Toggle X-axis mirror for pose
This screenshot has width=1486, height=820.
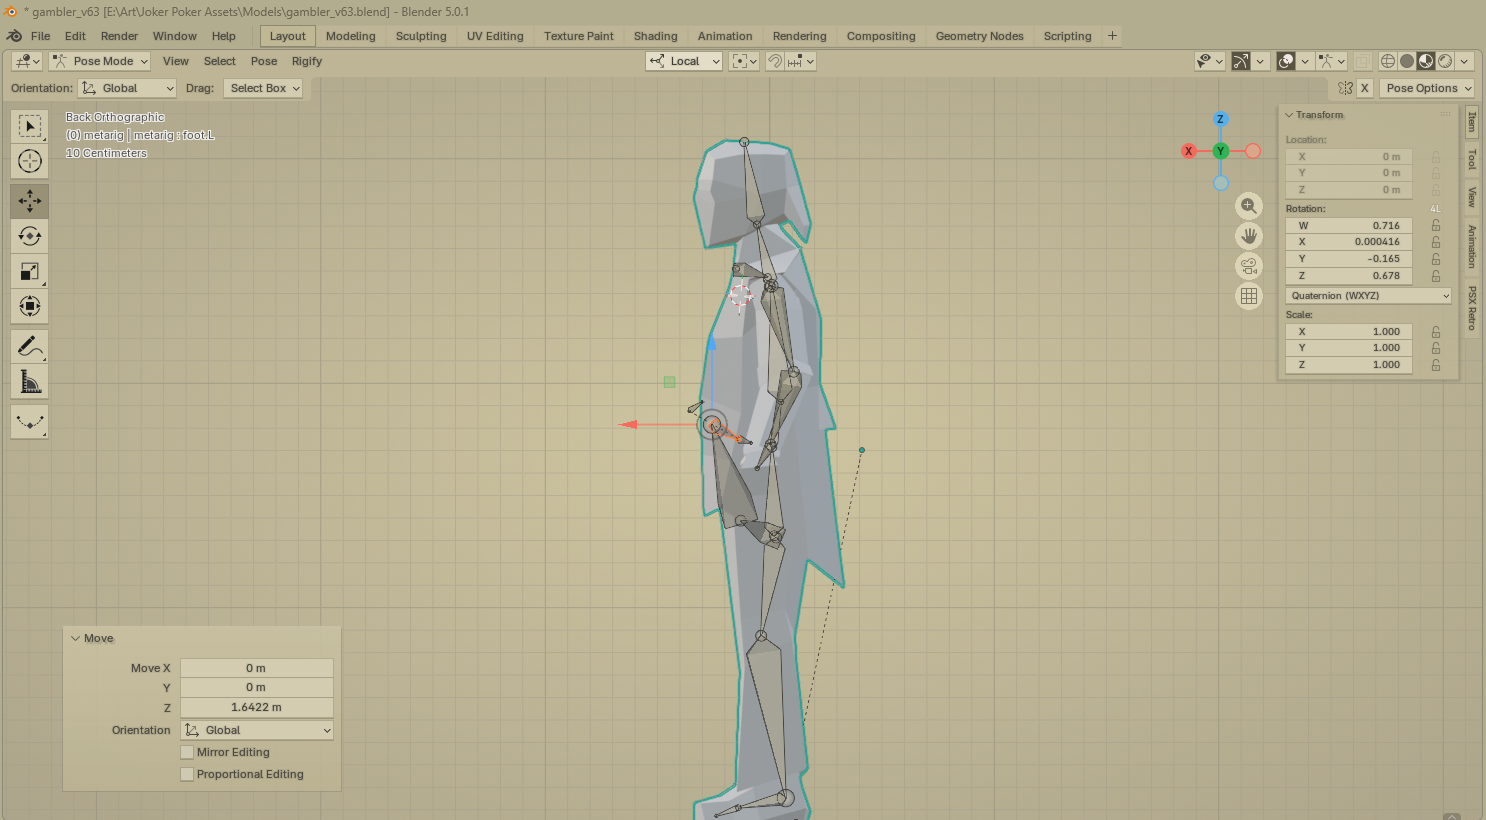[1364, 88]
